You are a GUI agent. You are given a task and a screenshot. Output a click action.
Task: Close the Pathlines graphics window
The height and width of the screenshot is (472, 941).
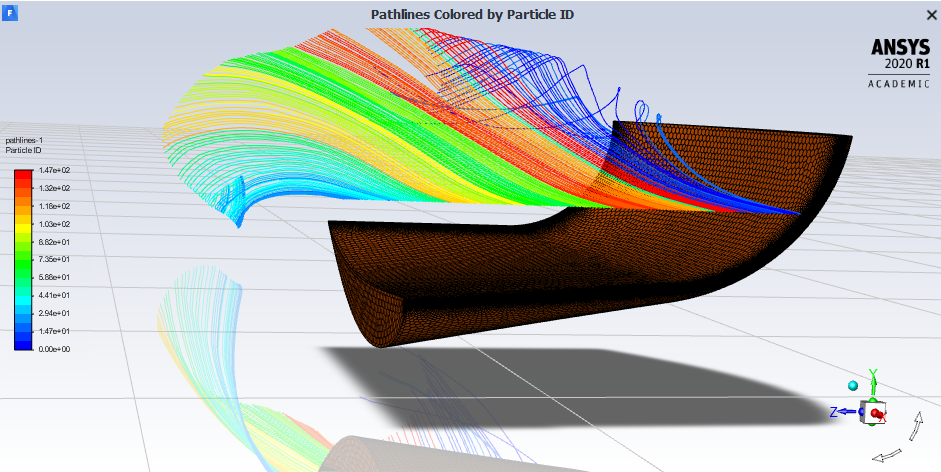coord(931,16)
